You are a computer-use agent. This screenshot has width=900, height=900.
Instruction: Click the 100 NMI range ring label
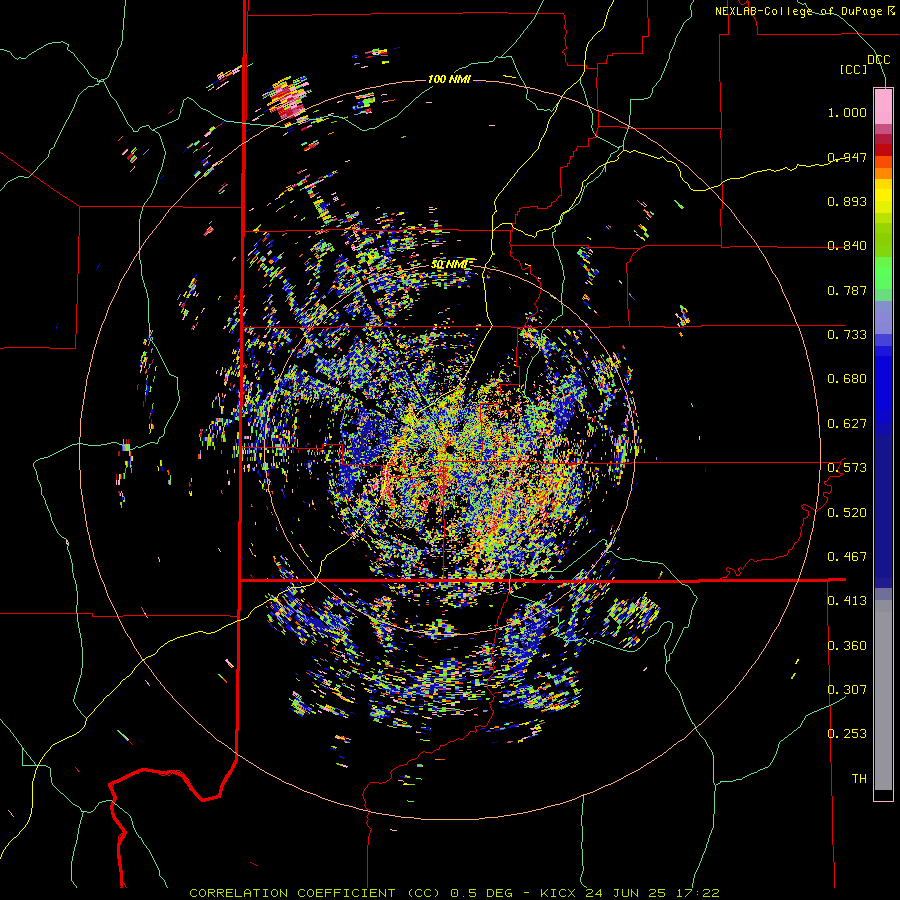449,79
